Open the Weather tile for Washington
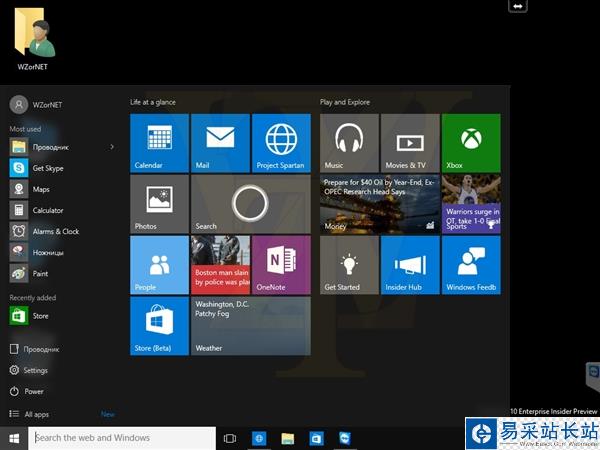The image size is (600, 450). point(251,326)
